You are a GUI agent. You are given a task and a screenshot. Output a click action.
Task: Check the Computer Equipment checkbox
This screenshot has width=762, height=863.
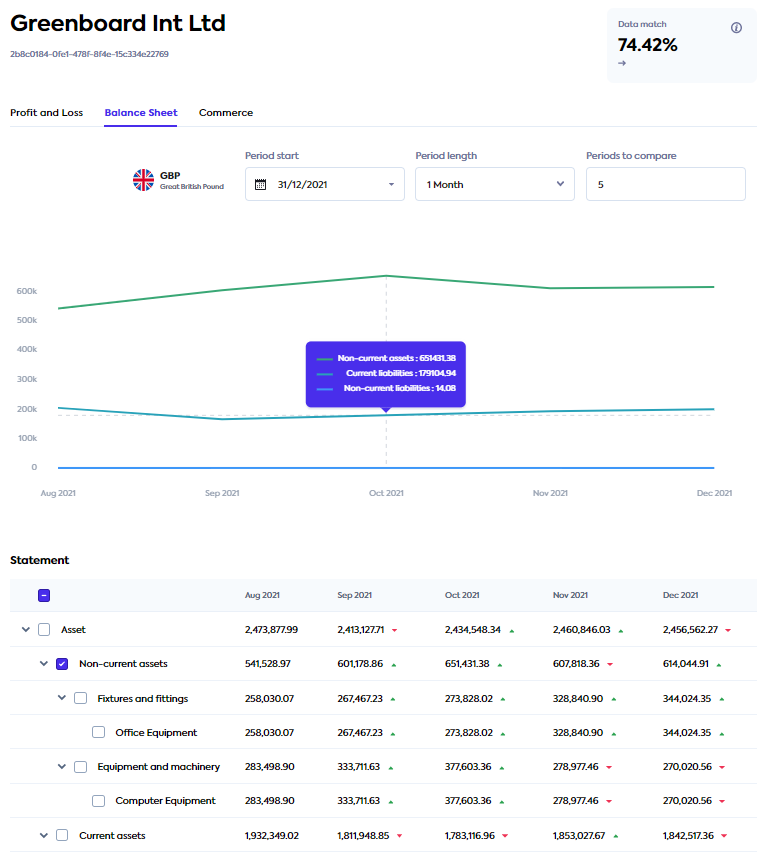(x=99, y=801)
